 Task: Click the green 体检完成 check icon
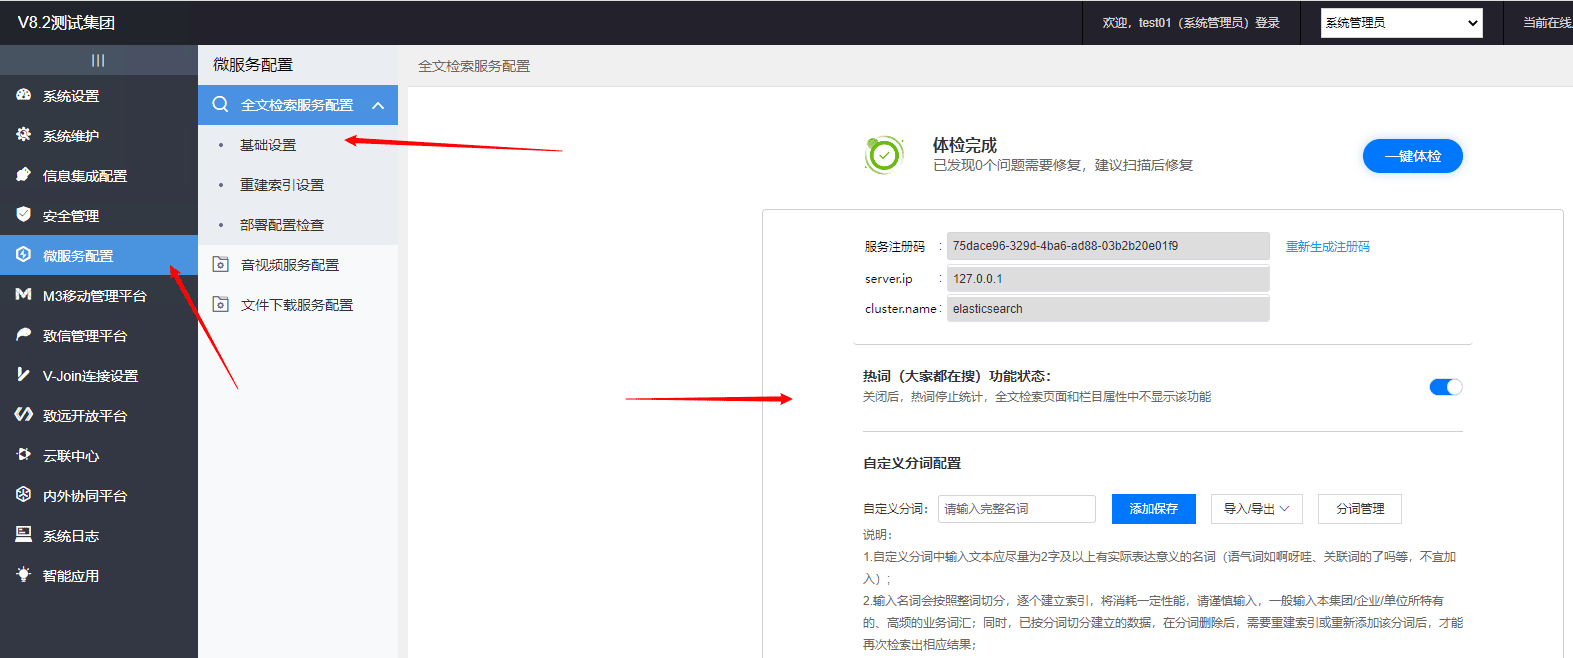(x=884, y=155)
